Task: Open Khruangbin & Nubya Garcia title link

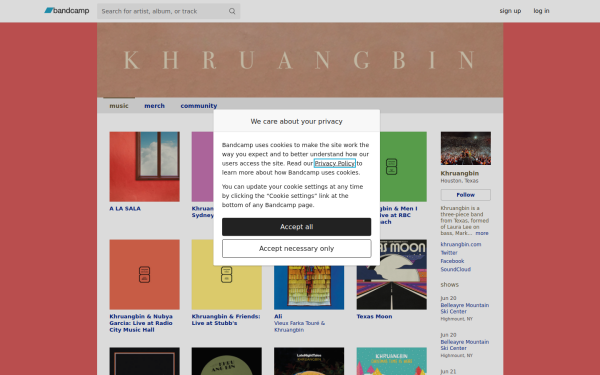Action: (x=141, y=323)
